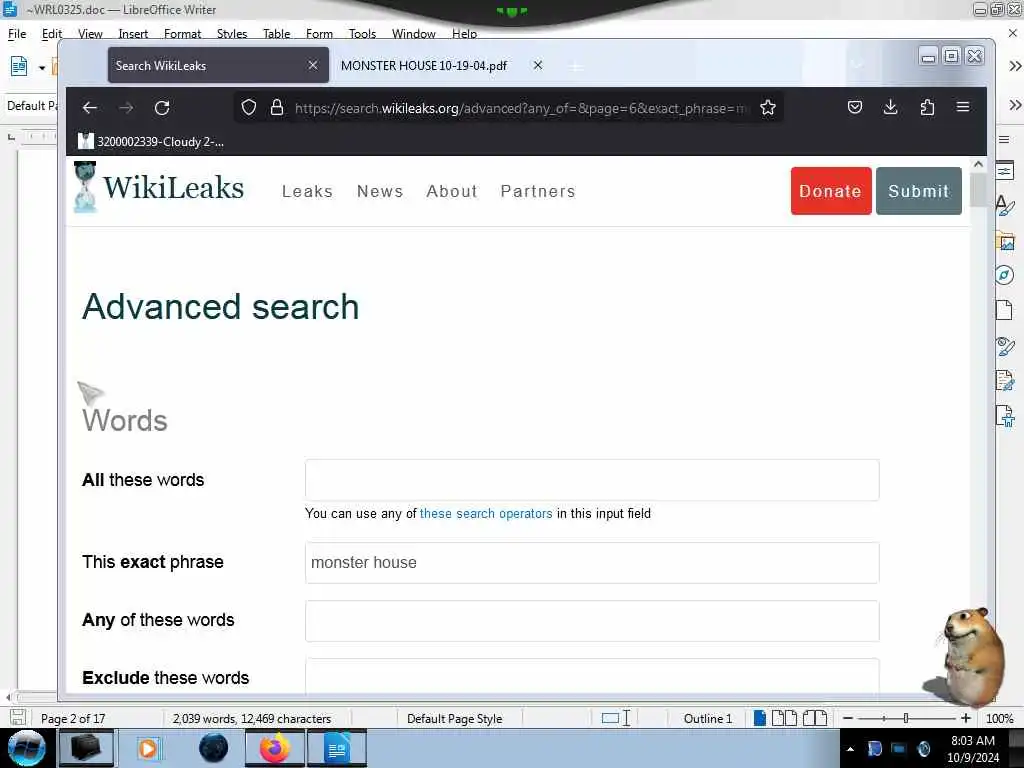1024x768 pixels.
Task: Select book view in Writer status bar
Action: pos(815,718)
